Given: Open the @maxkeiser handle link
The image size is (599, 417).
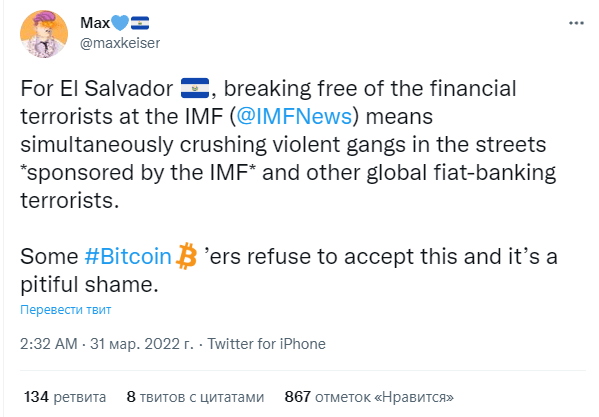Looking at the screenshot, I should click(x=120, y=43).
